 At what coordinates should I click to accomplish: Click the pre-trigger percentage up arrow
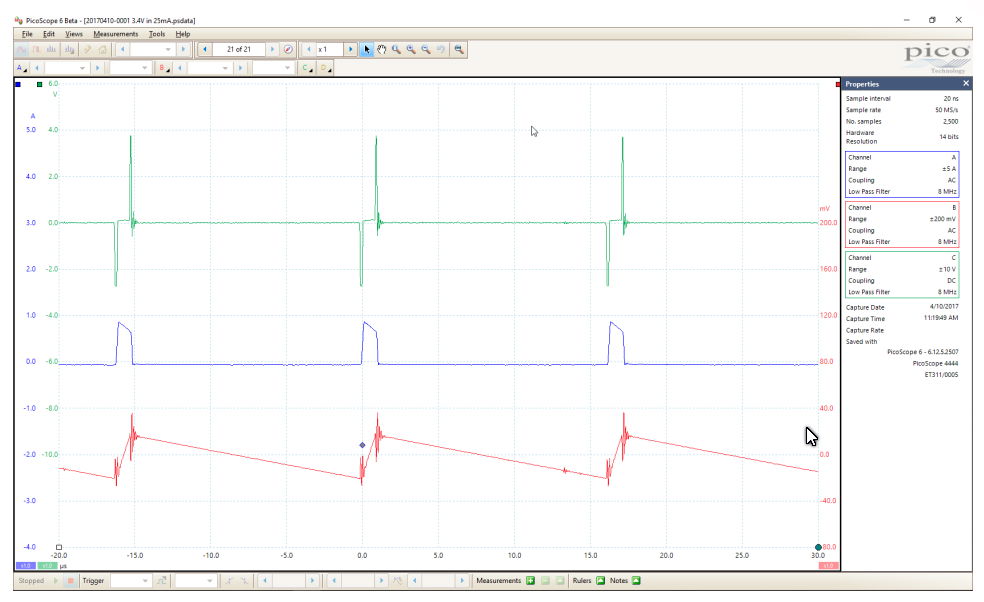tap(381, 581)
